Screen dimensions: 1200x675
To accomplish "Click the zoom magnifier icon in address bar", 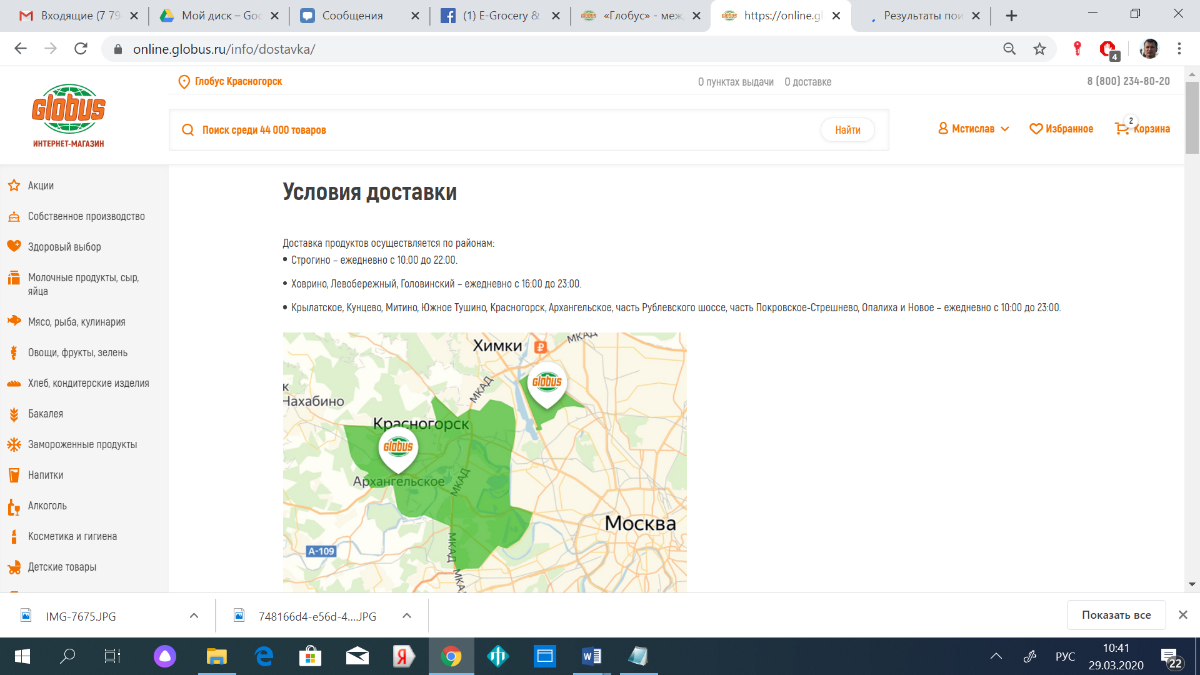I will click(1011, 48).
